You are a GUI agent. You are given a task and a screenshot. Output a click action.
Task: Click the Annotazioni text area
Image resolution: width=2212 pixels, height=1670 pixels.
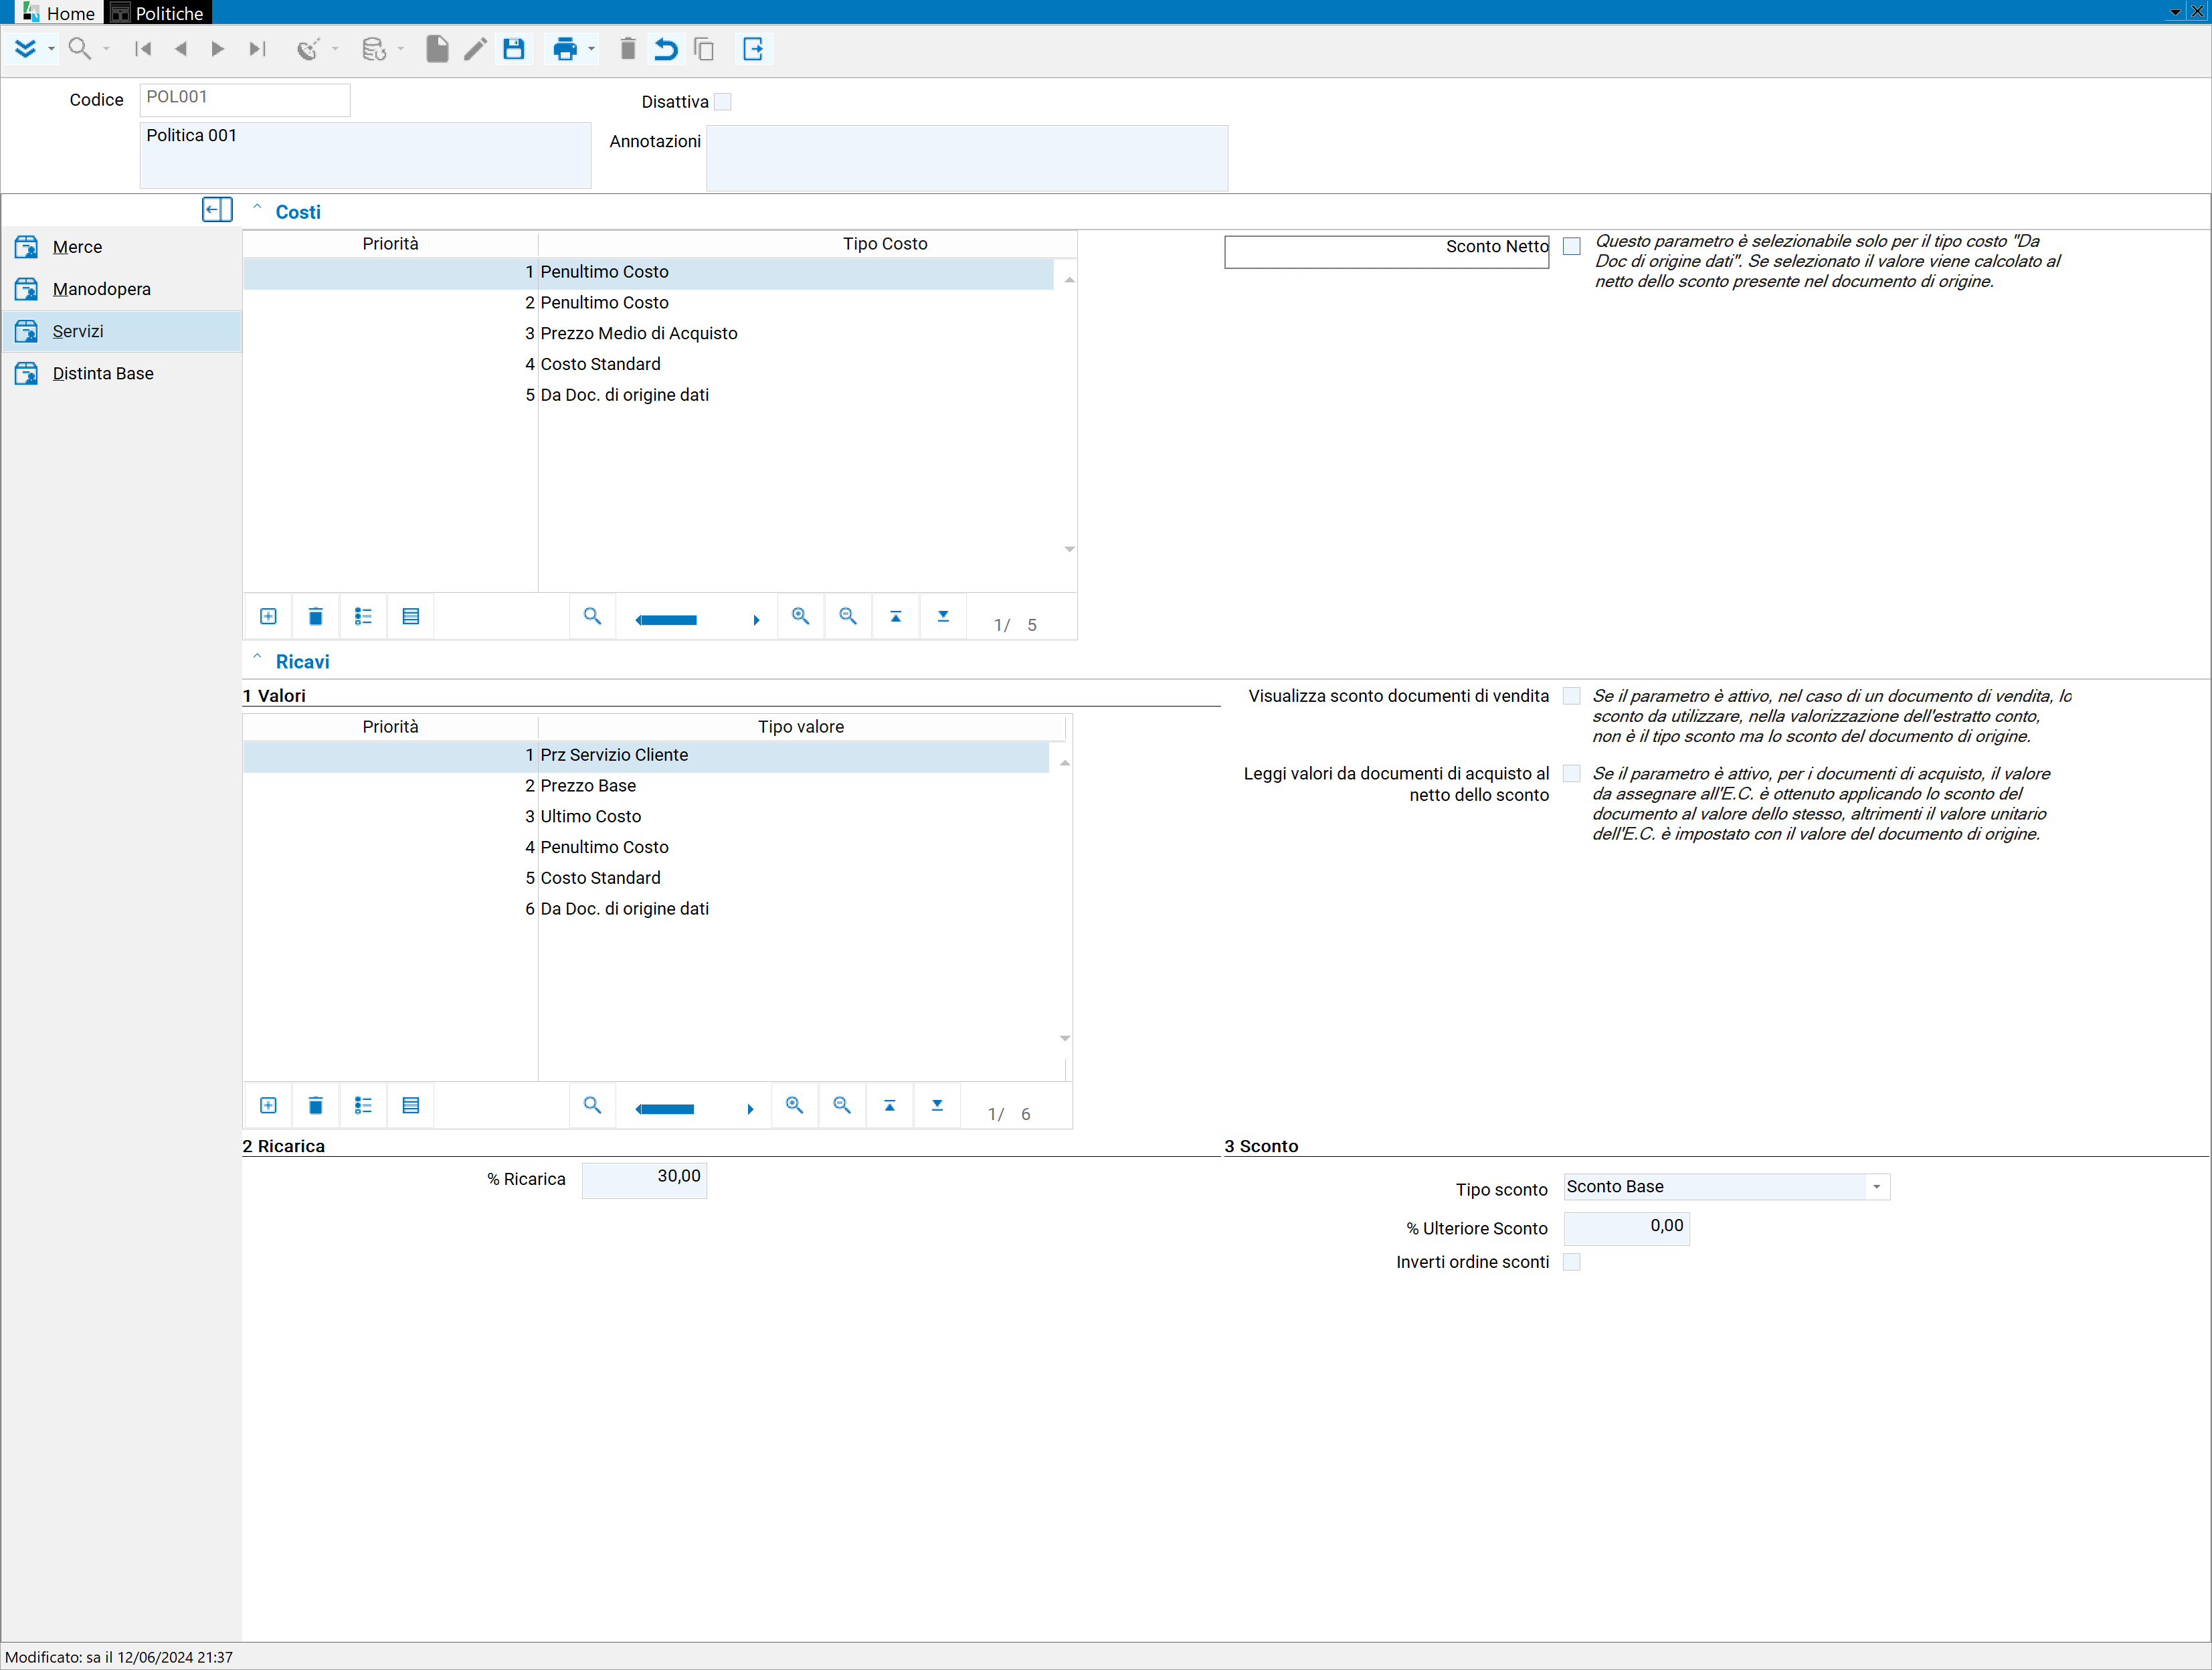point(967,158)
